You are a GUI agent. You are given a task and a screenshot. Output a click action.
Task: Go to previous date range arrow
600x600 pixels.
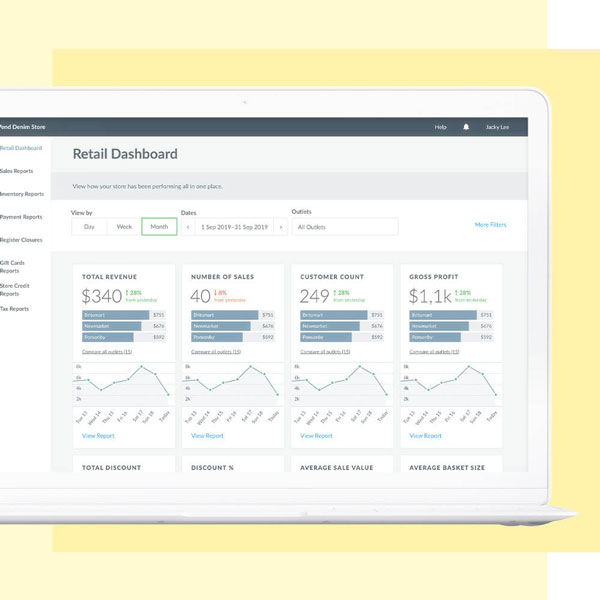click(x=187, y=227)
